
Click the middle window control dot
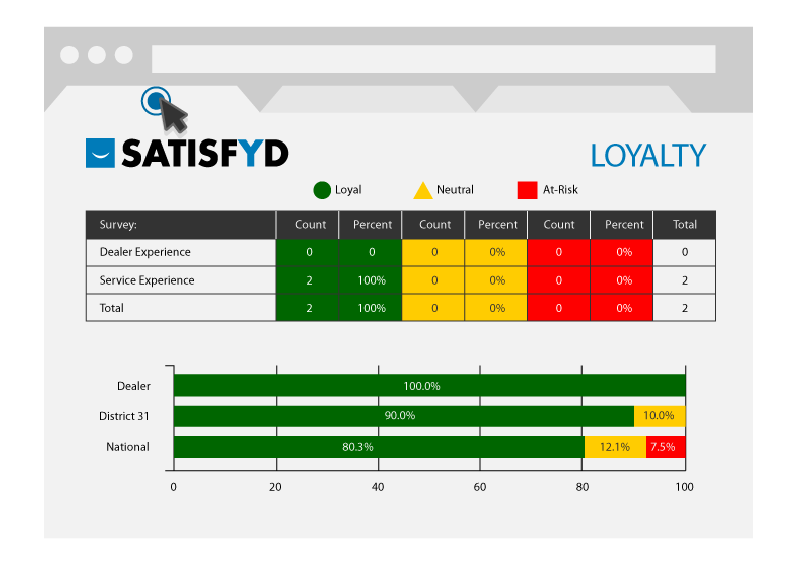(x=97, y=55)
